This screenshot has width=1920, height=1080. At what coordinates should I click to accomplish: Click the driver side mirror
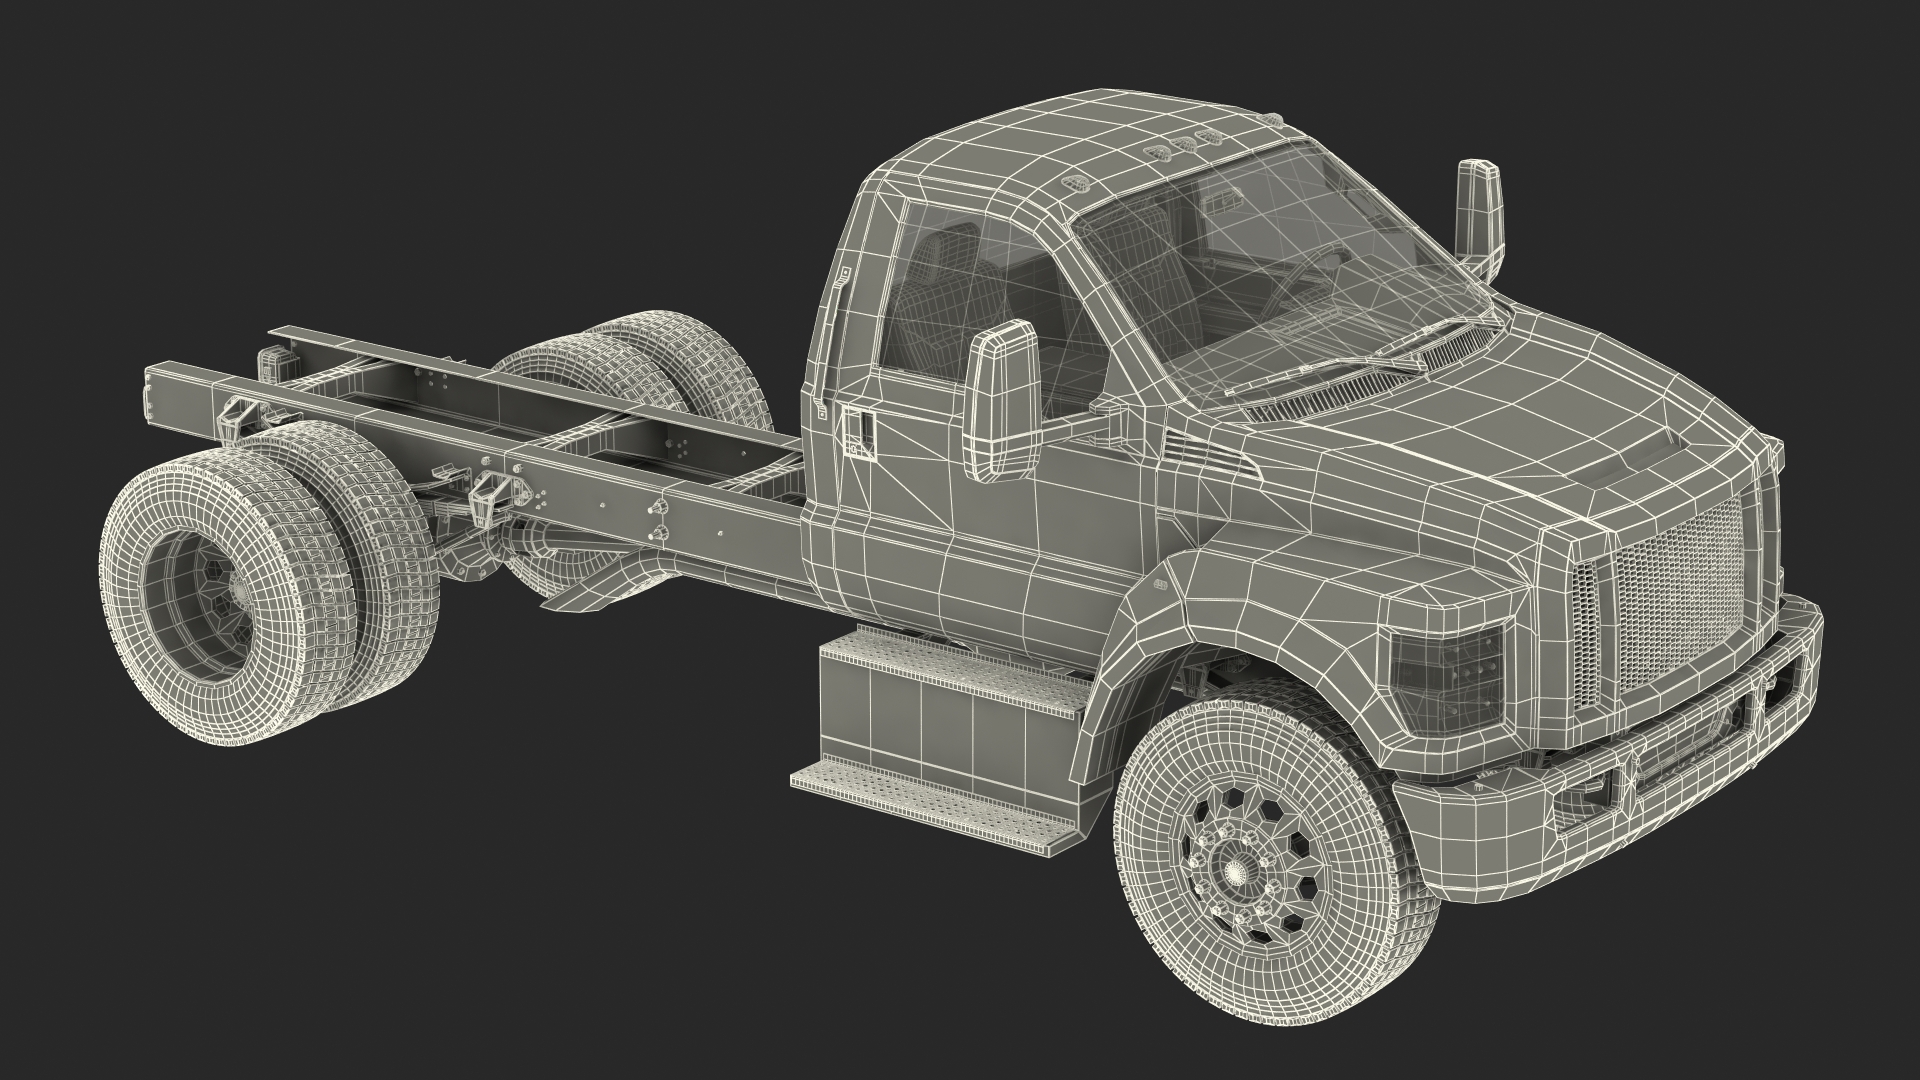tap(1003, 402)
